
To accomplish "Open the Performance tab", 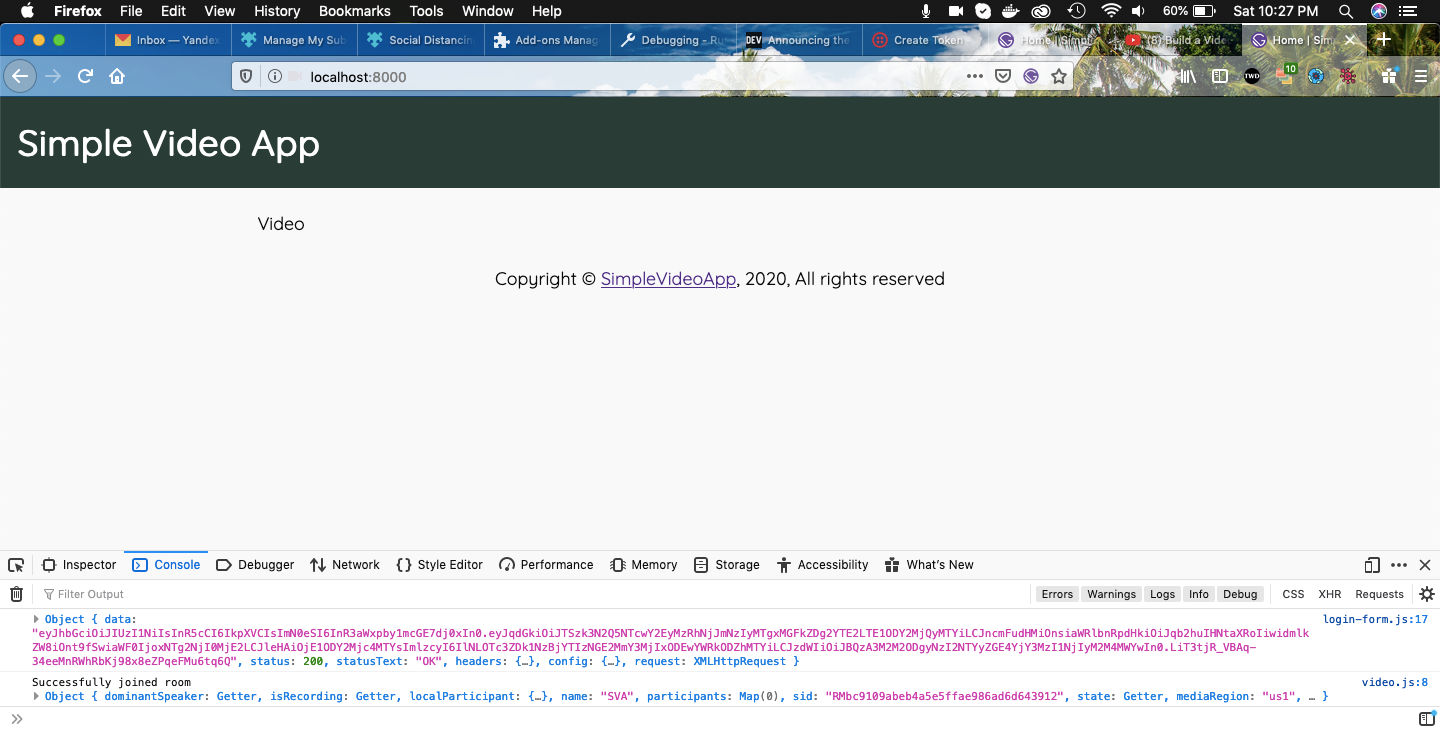I will pyautogui.click(x=546, y=565).
